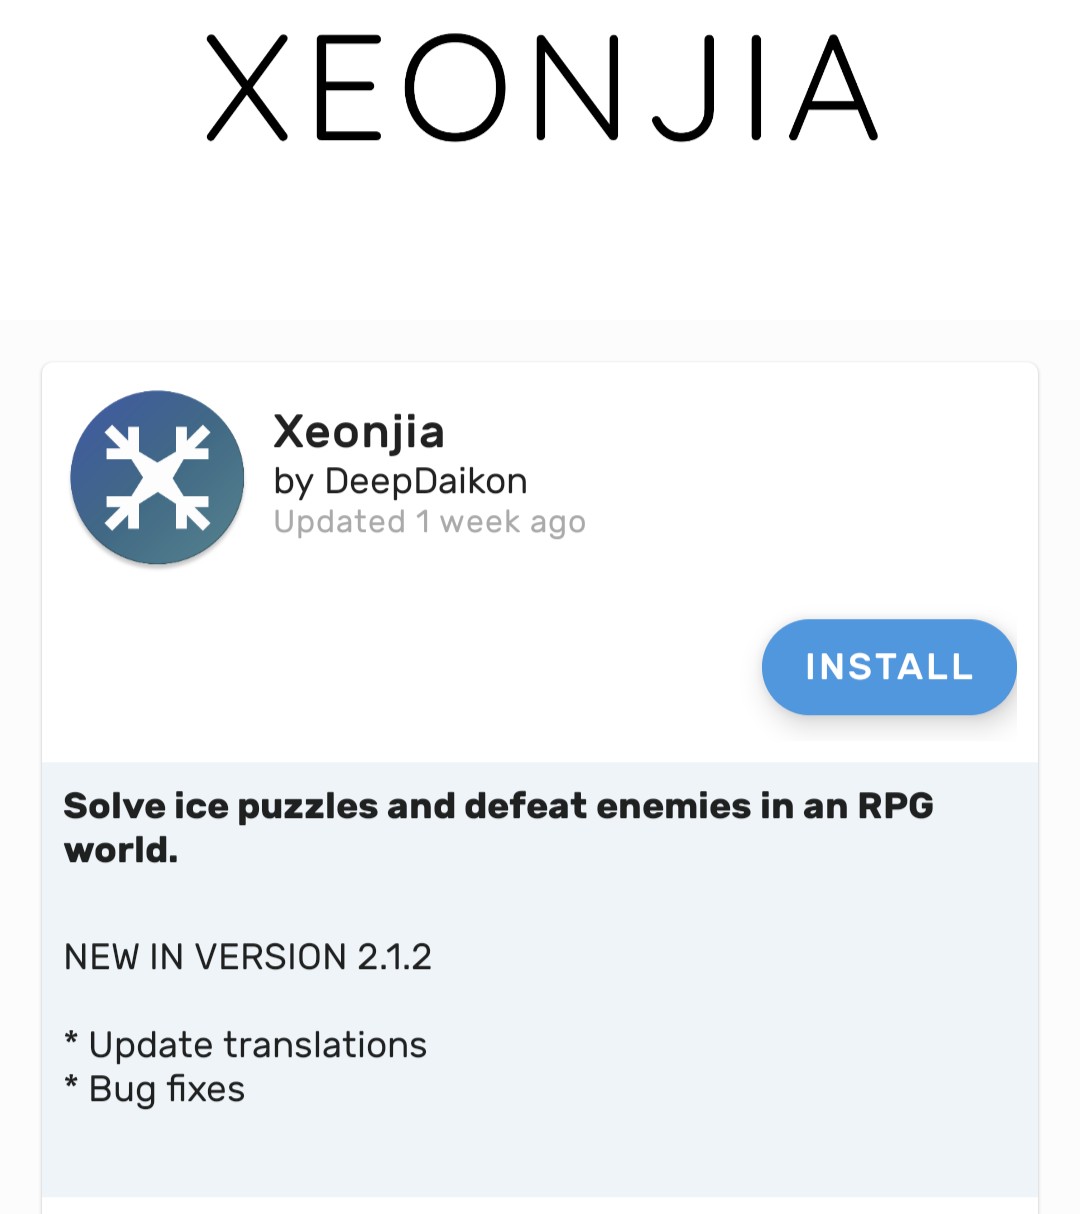Click the version number 2.1.2
Image resolution: width=1080 pixels, height=1214 pixels.
(x=394, y=957)
